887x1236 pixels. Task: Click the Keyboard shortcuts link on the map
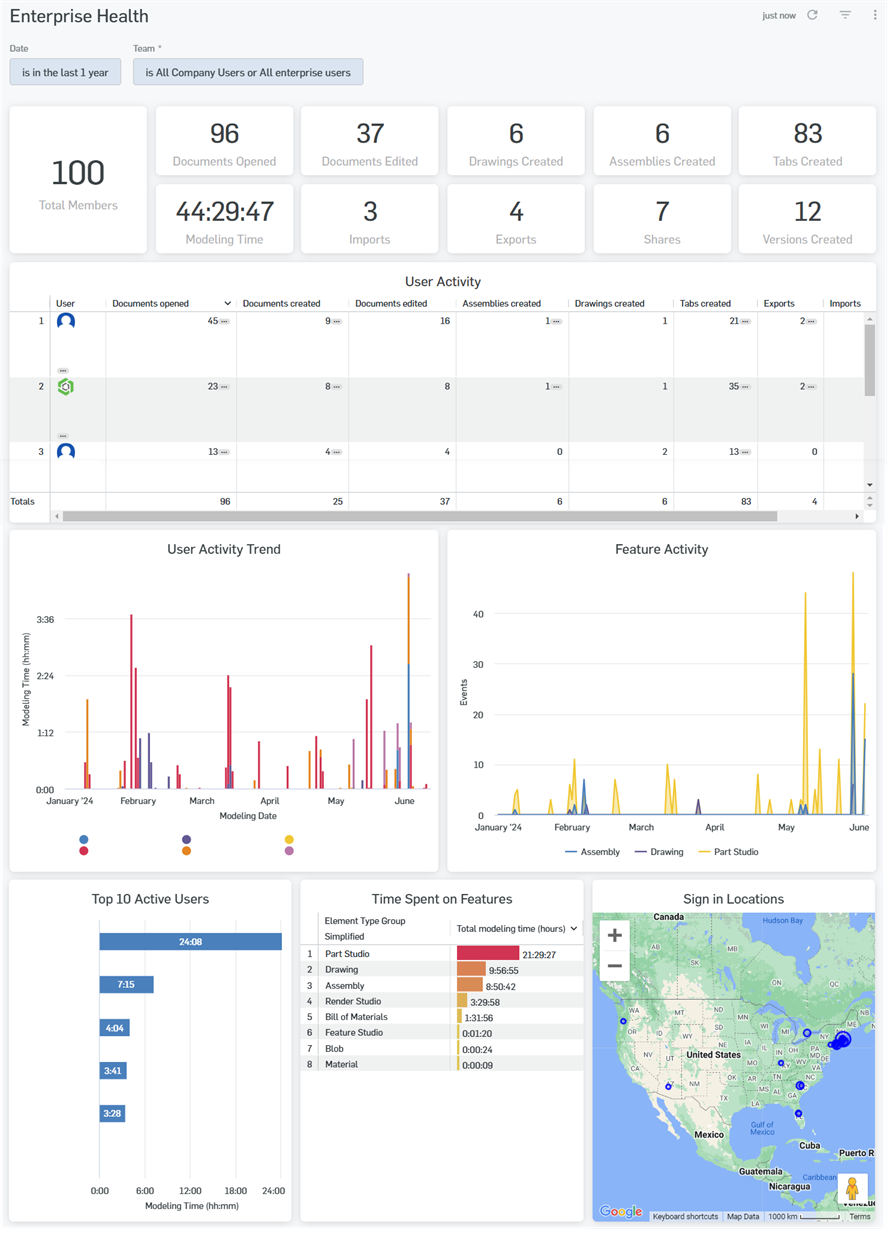pos(688,1216)
